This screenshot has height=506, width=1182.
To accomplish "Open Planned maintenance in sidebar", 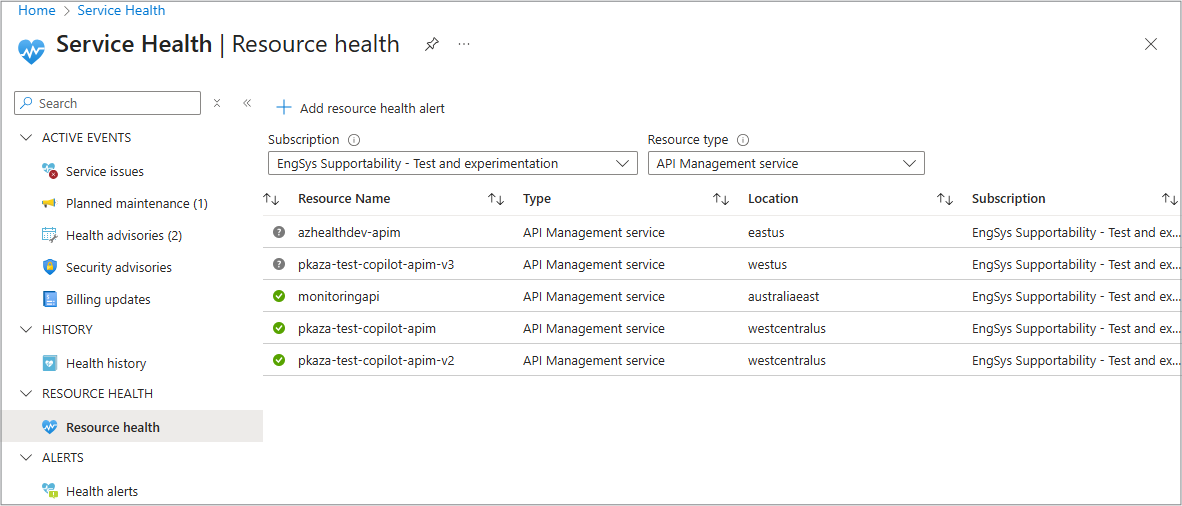I will [x=136, y=203].
